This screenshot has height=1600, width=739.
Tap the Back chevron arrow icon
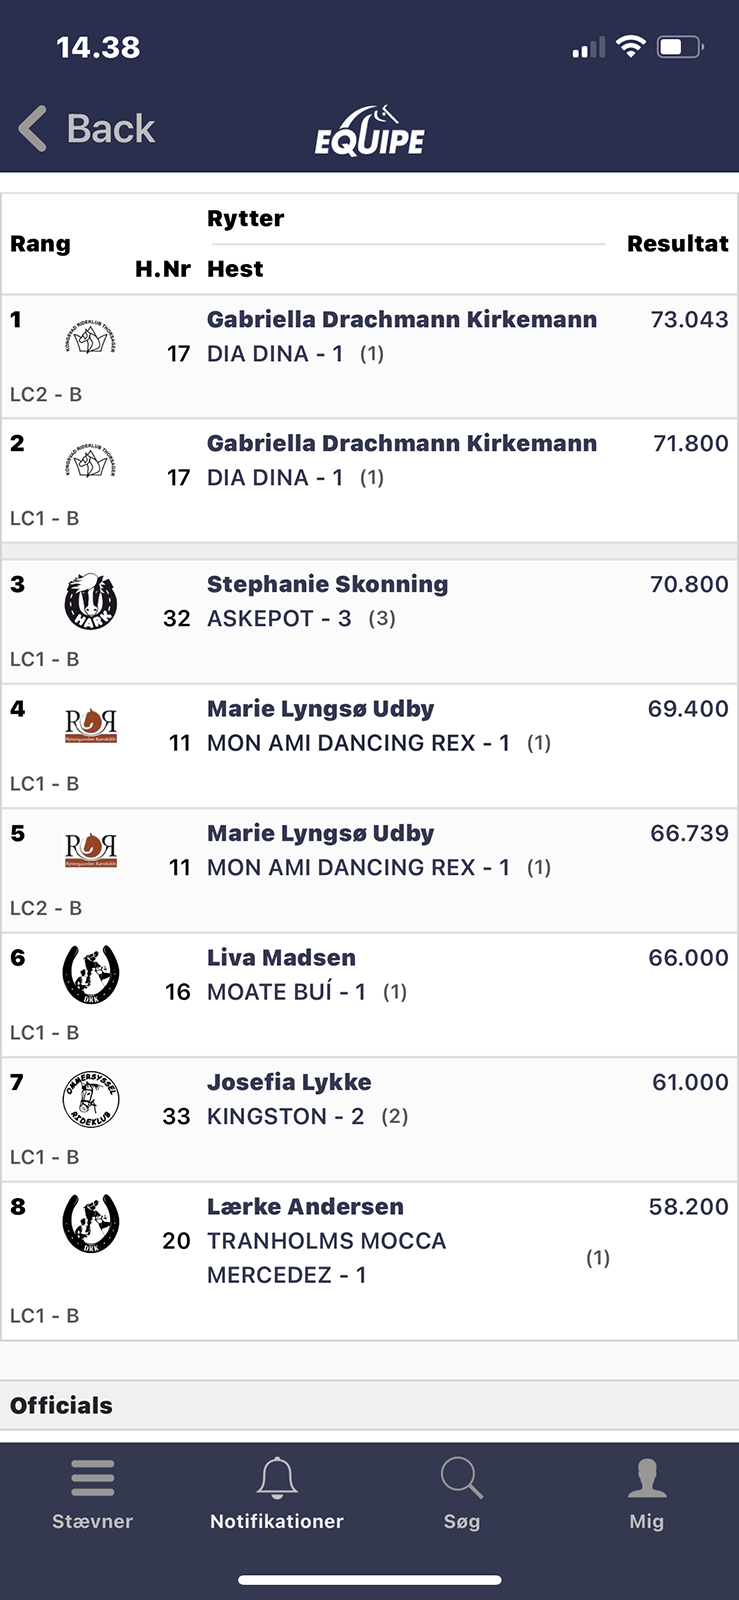coord(33,129)
